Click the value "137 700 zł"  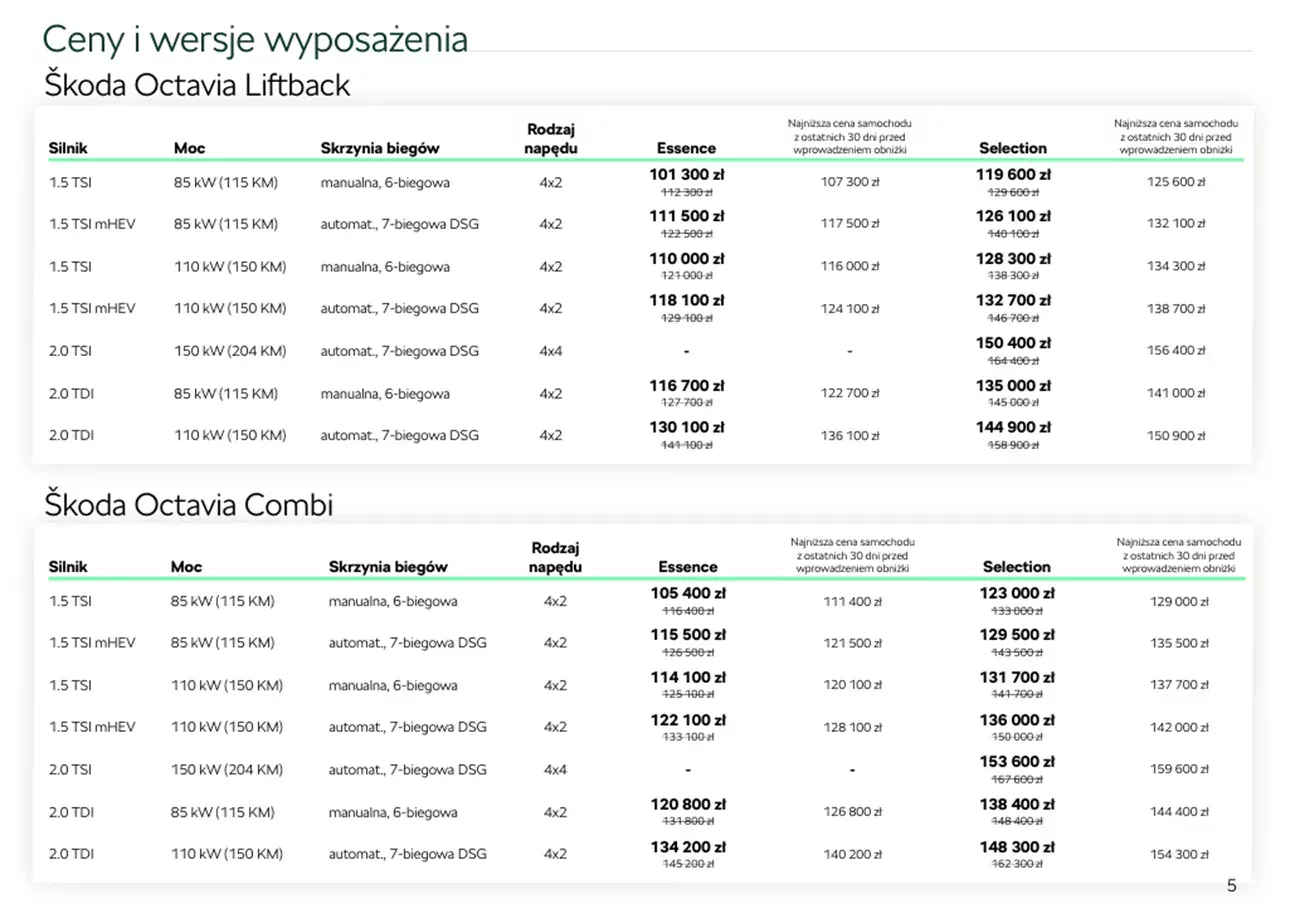pos(1179,685)
